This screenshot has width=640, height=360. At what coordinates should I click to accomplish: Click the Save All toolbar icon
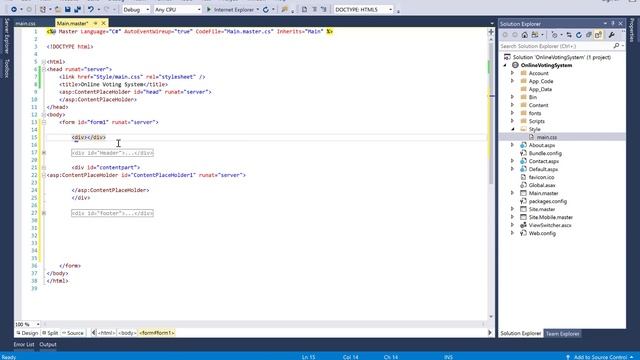click(77, 9)
